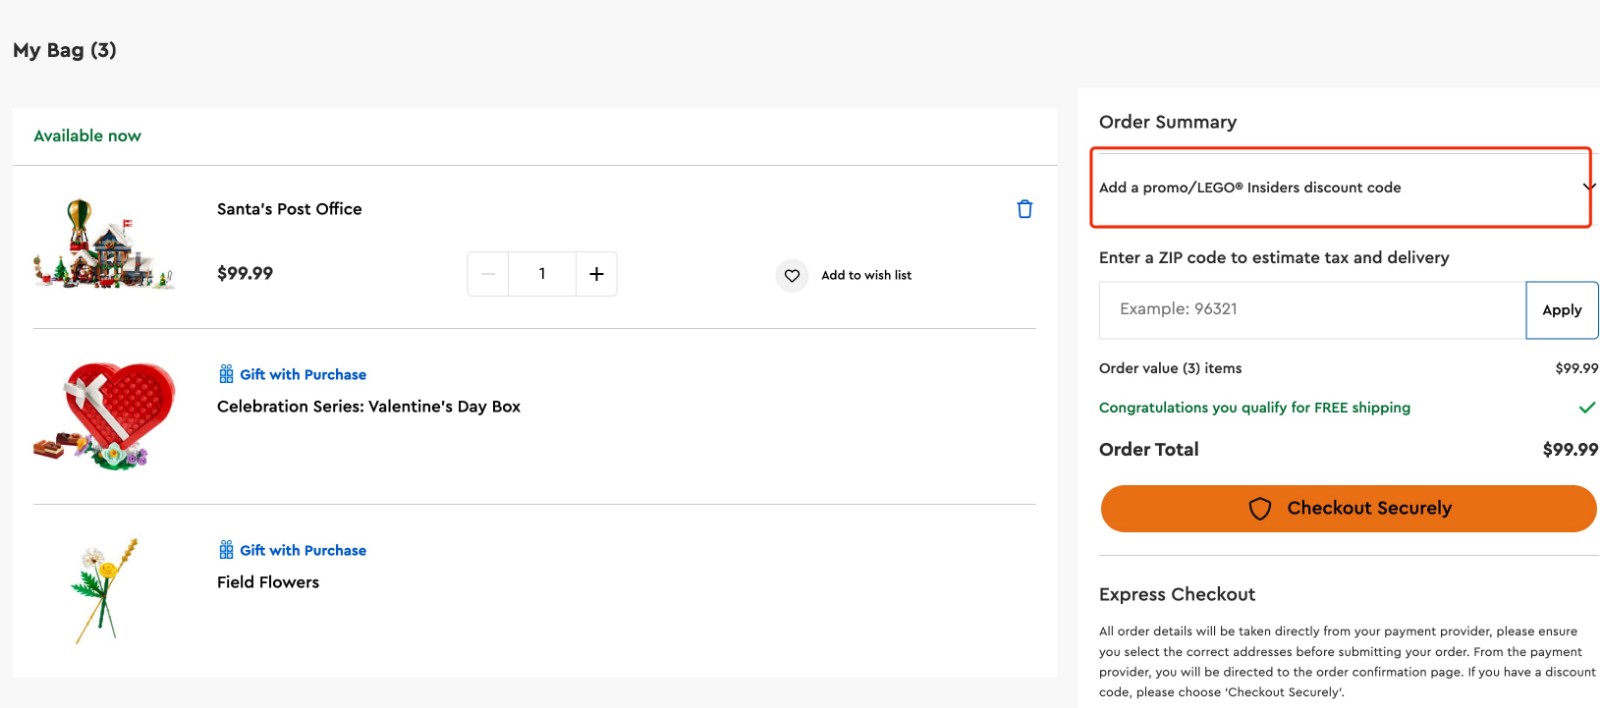The height and width of the screenshot is (708, 1600).
Task: Decrease Santa's Post Office quantity with minus
Action: pyautogui.click(x=488, y=274)
